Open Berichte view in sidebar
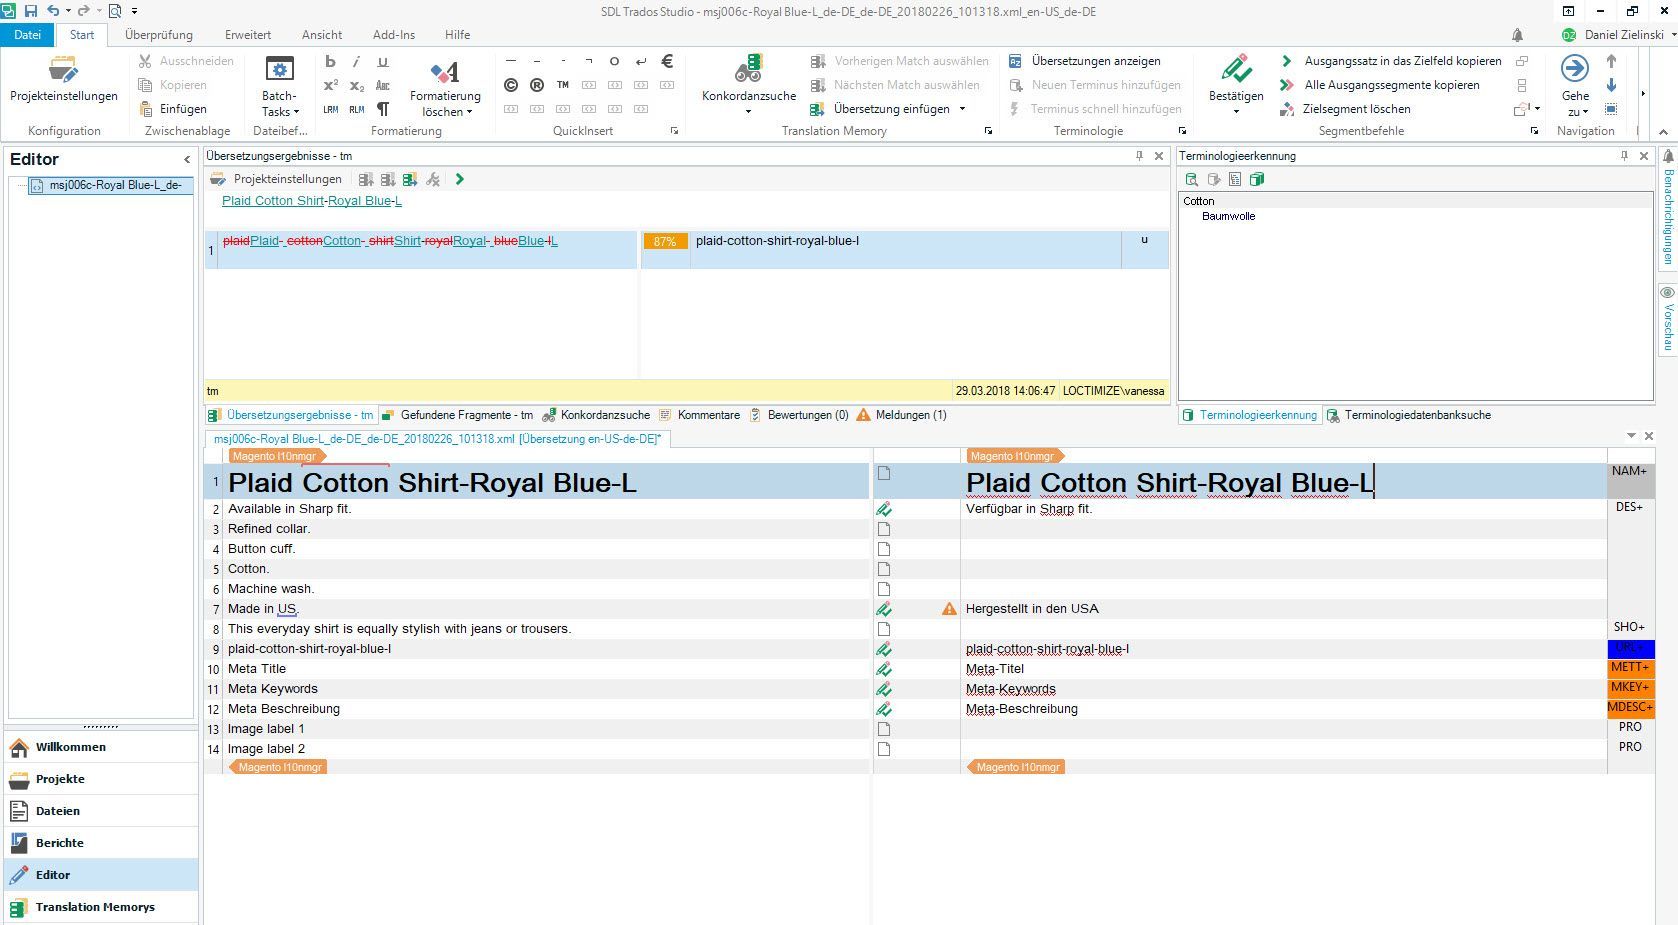Screen dimensions: 1678x925 (x=101, y=843)
